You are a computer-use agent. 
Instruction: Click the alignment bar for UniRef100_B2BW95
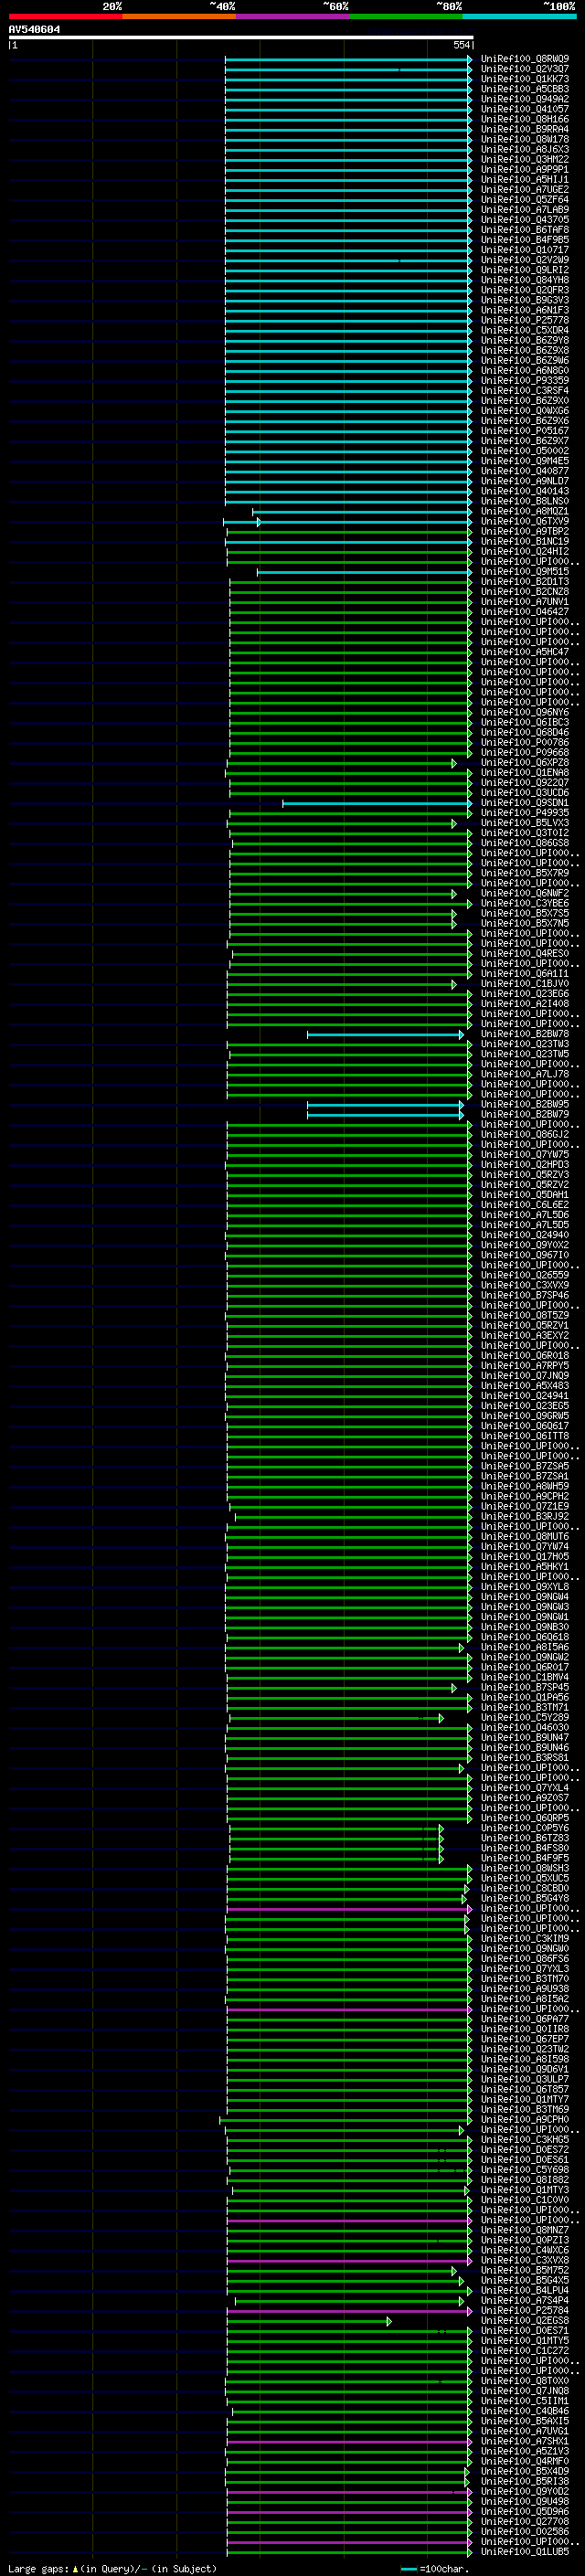click(386, 1104)
